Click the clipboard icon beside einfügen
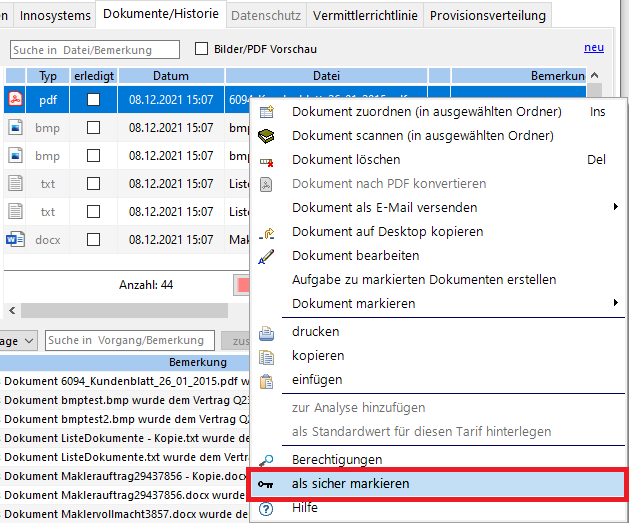The height and width of the screenshot is (523, 629). tap(266, 380)
